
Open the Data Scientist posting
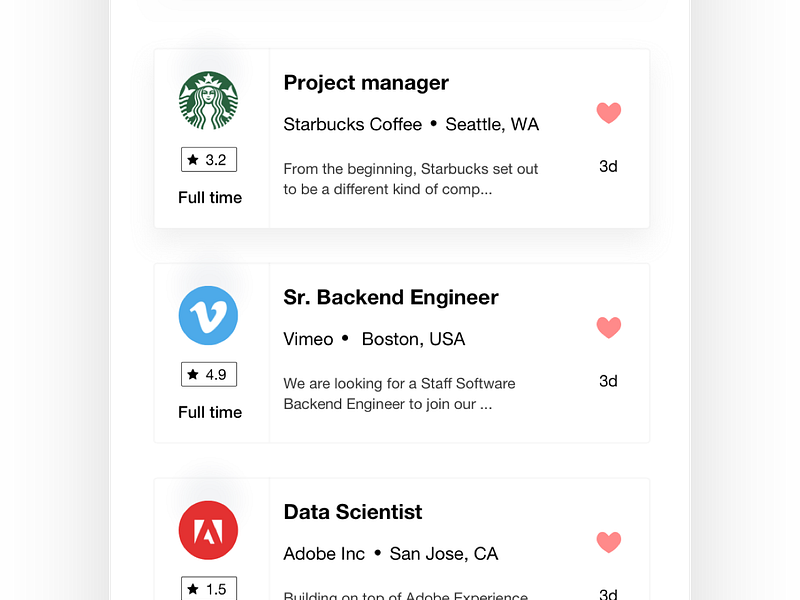click(x=352, y=511)
